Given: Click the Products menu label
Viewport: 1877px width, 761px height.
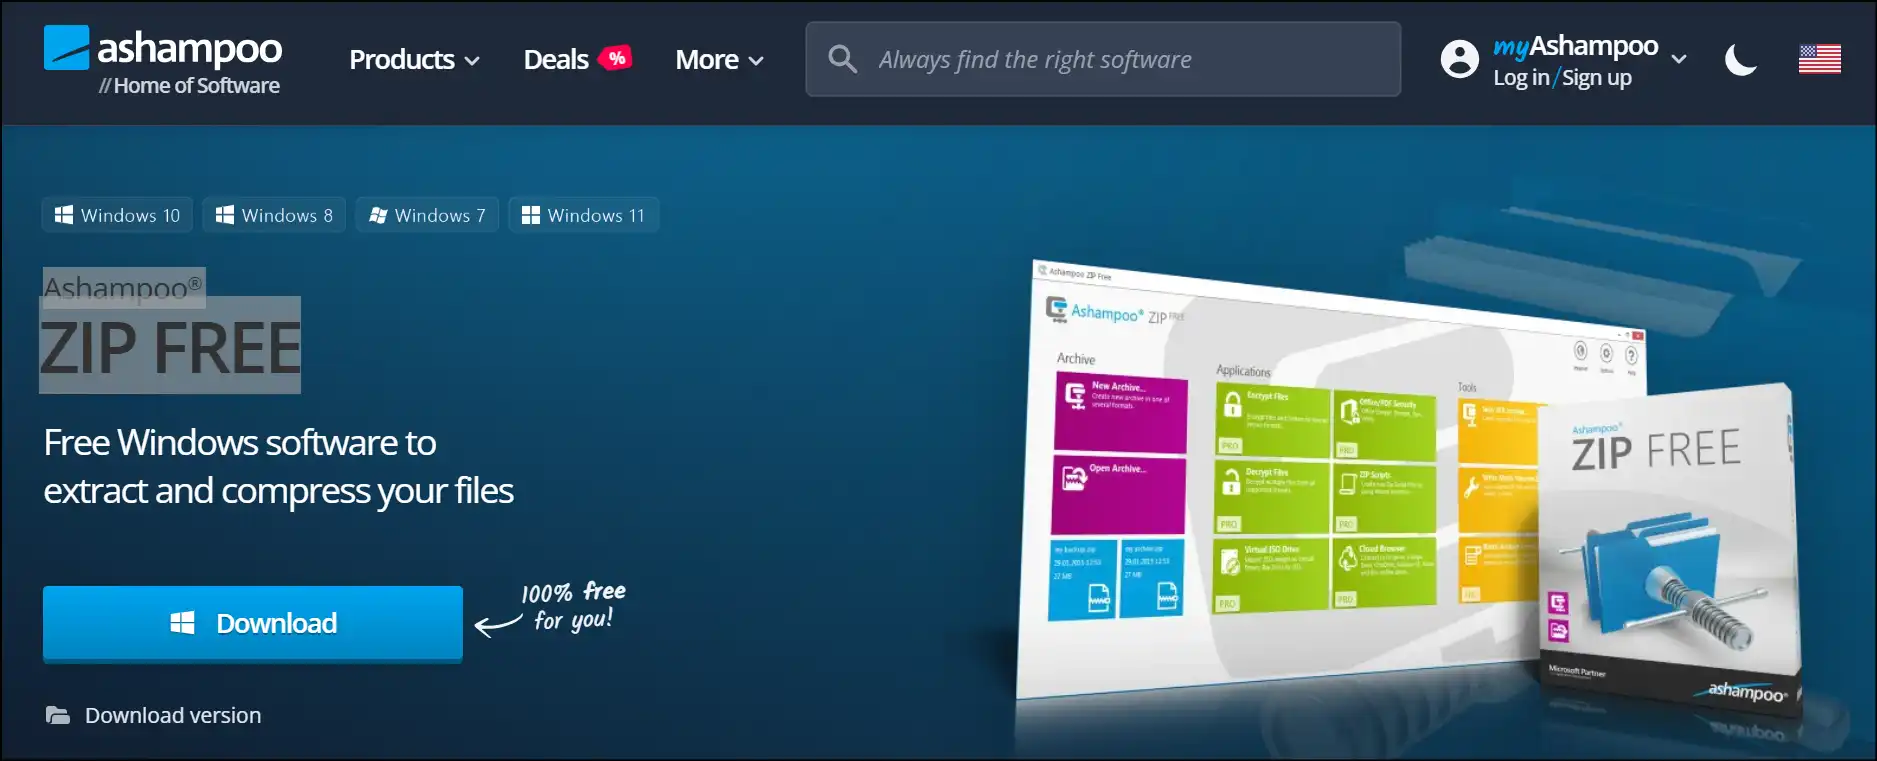Looking at the screenshot, I should point(402,60).
